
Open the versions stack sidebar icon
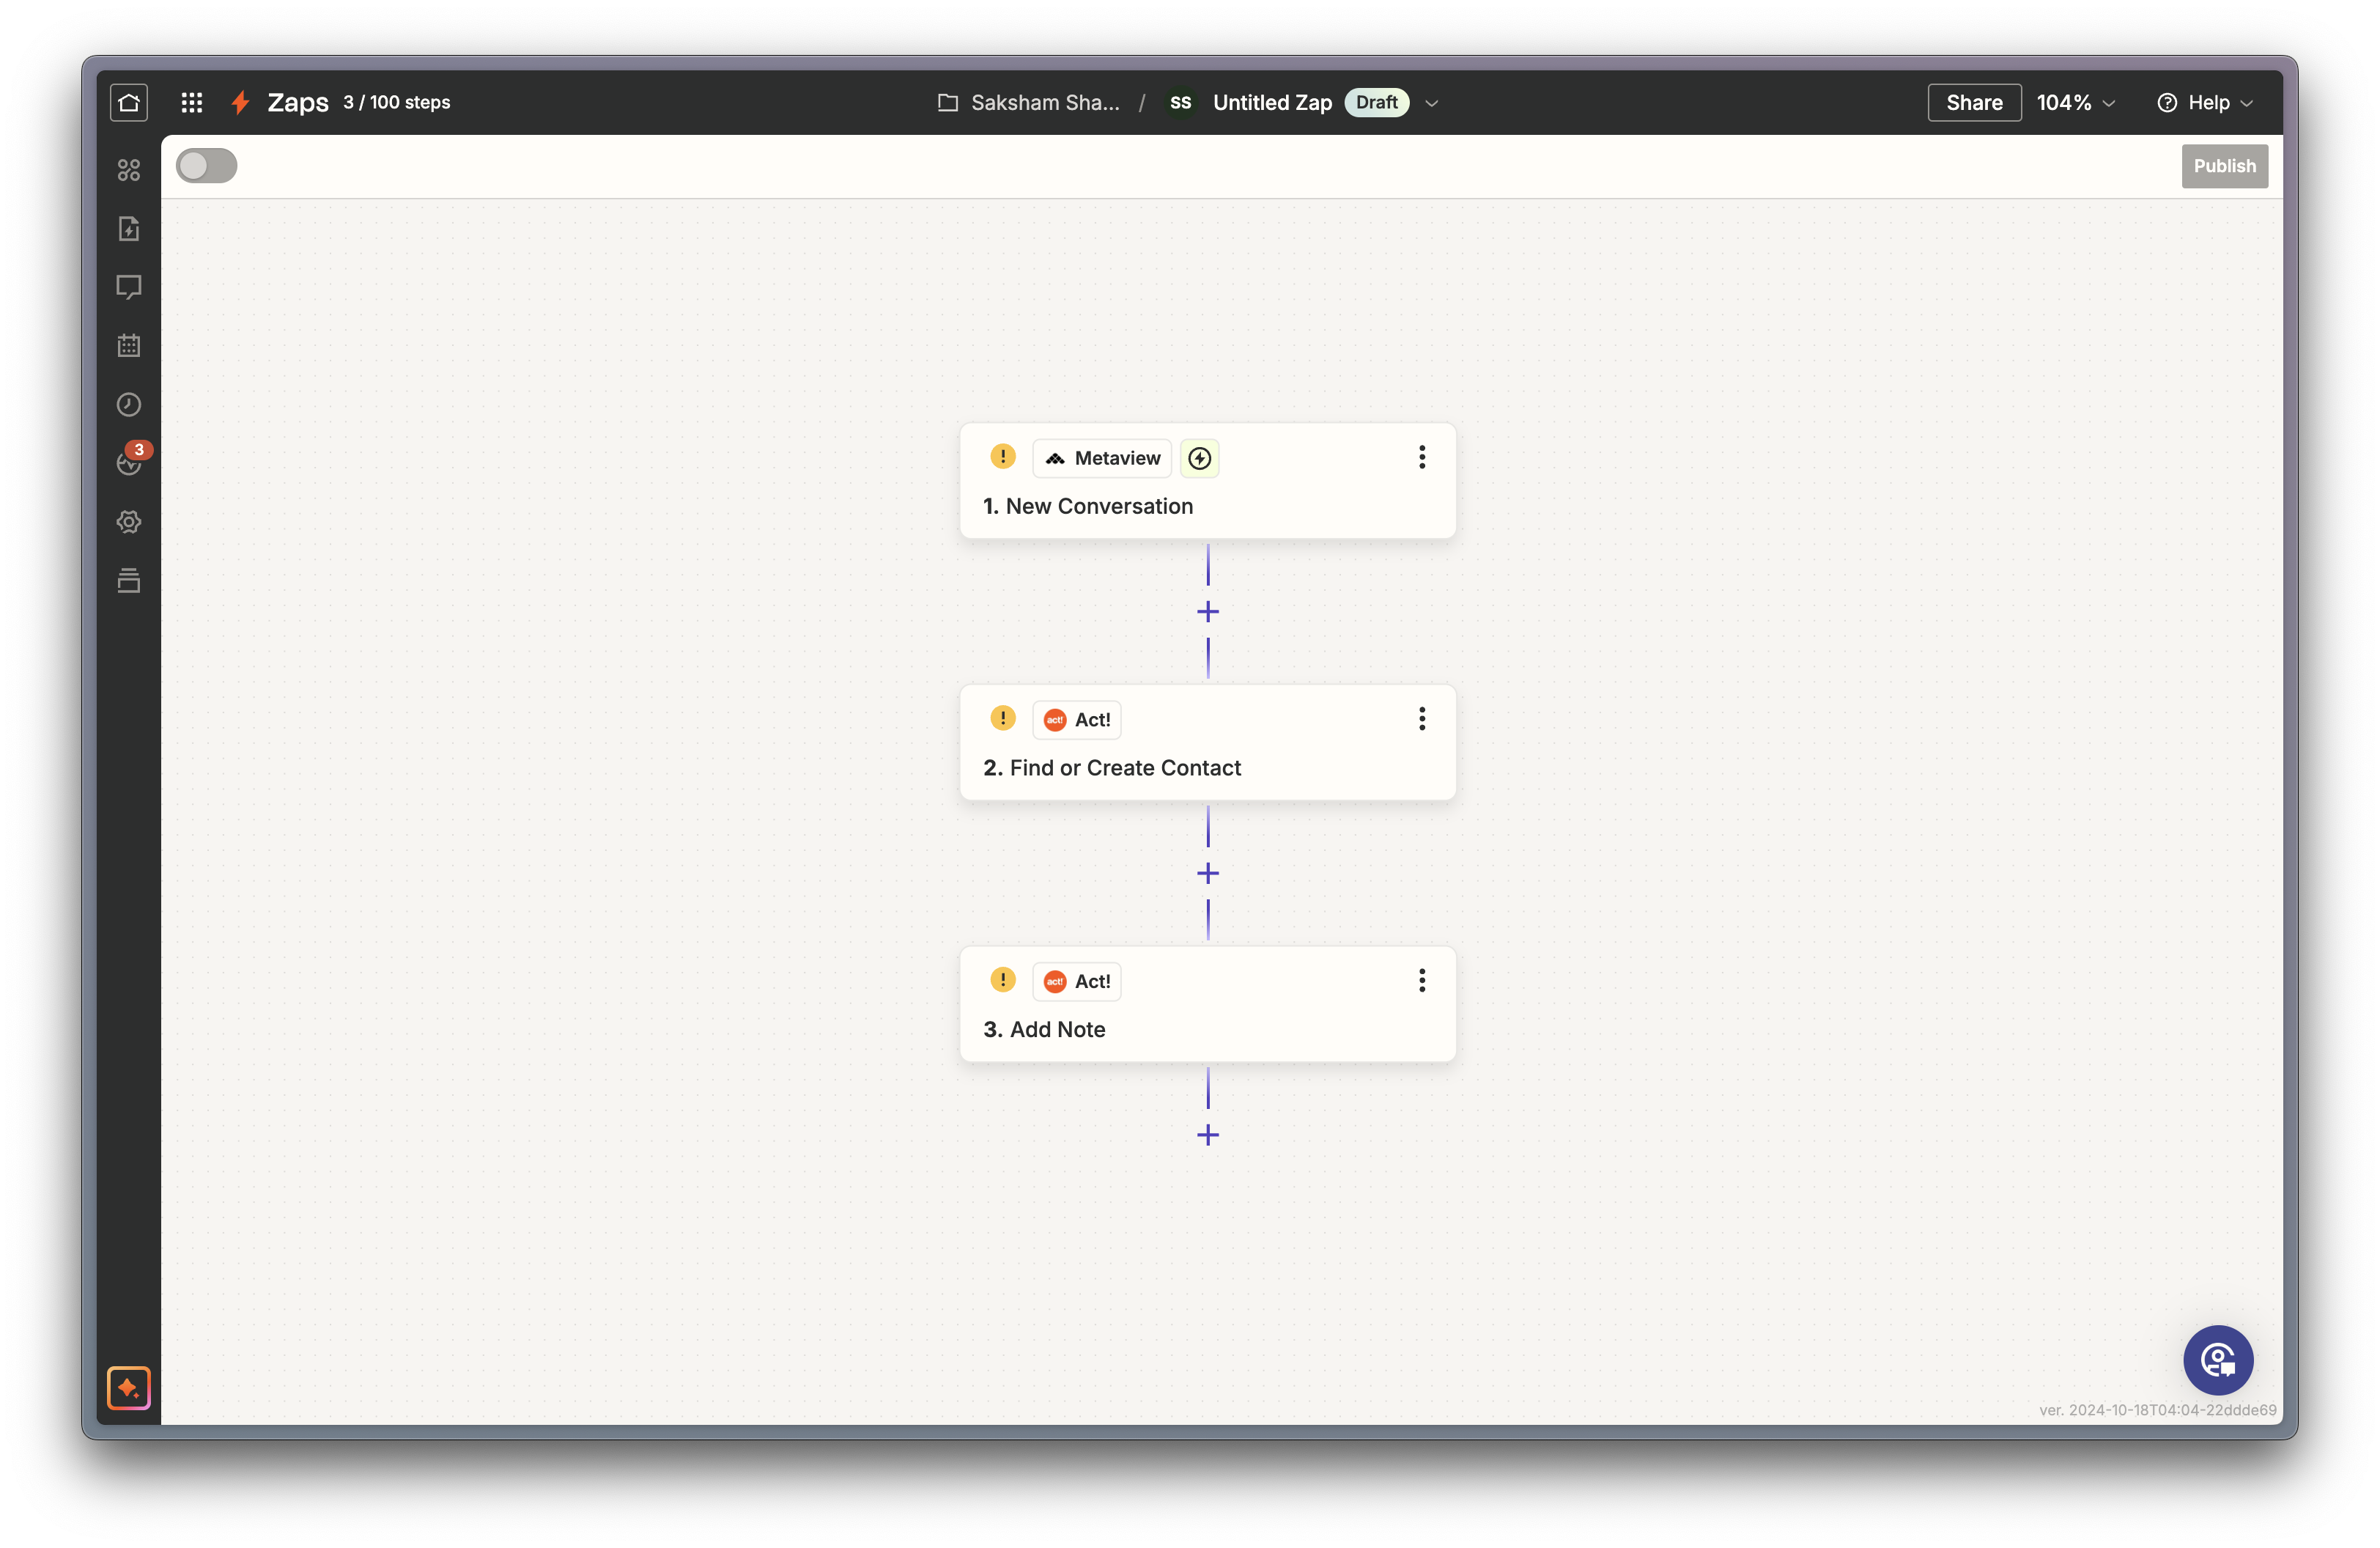pyautogui.click(x=129, y=581)
